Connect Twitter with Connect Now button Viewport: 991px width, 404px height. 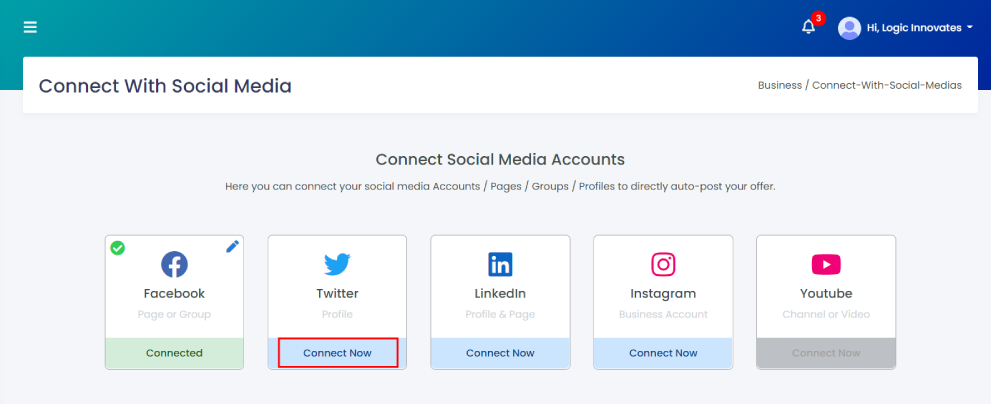tap(337, 353)
